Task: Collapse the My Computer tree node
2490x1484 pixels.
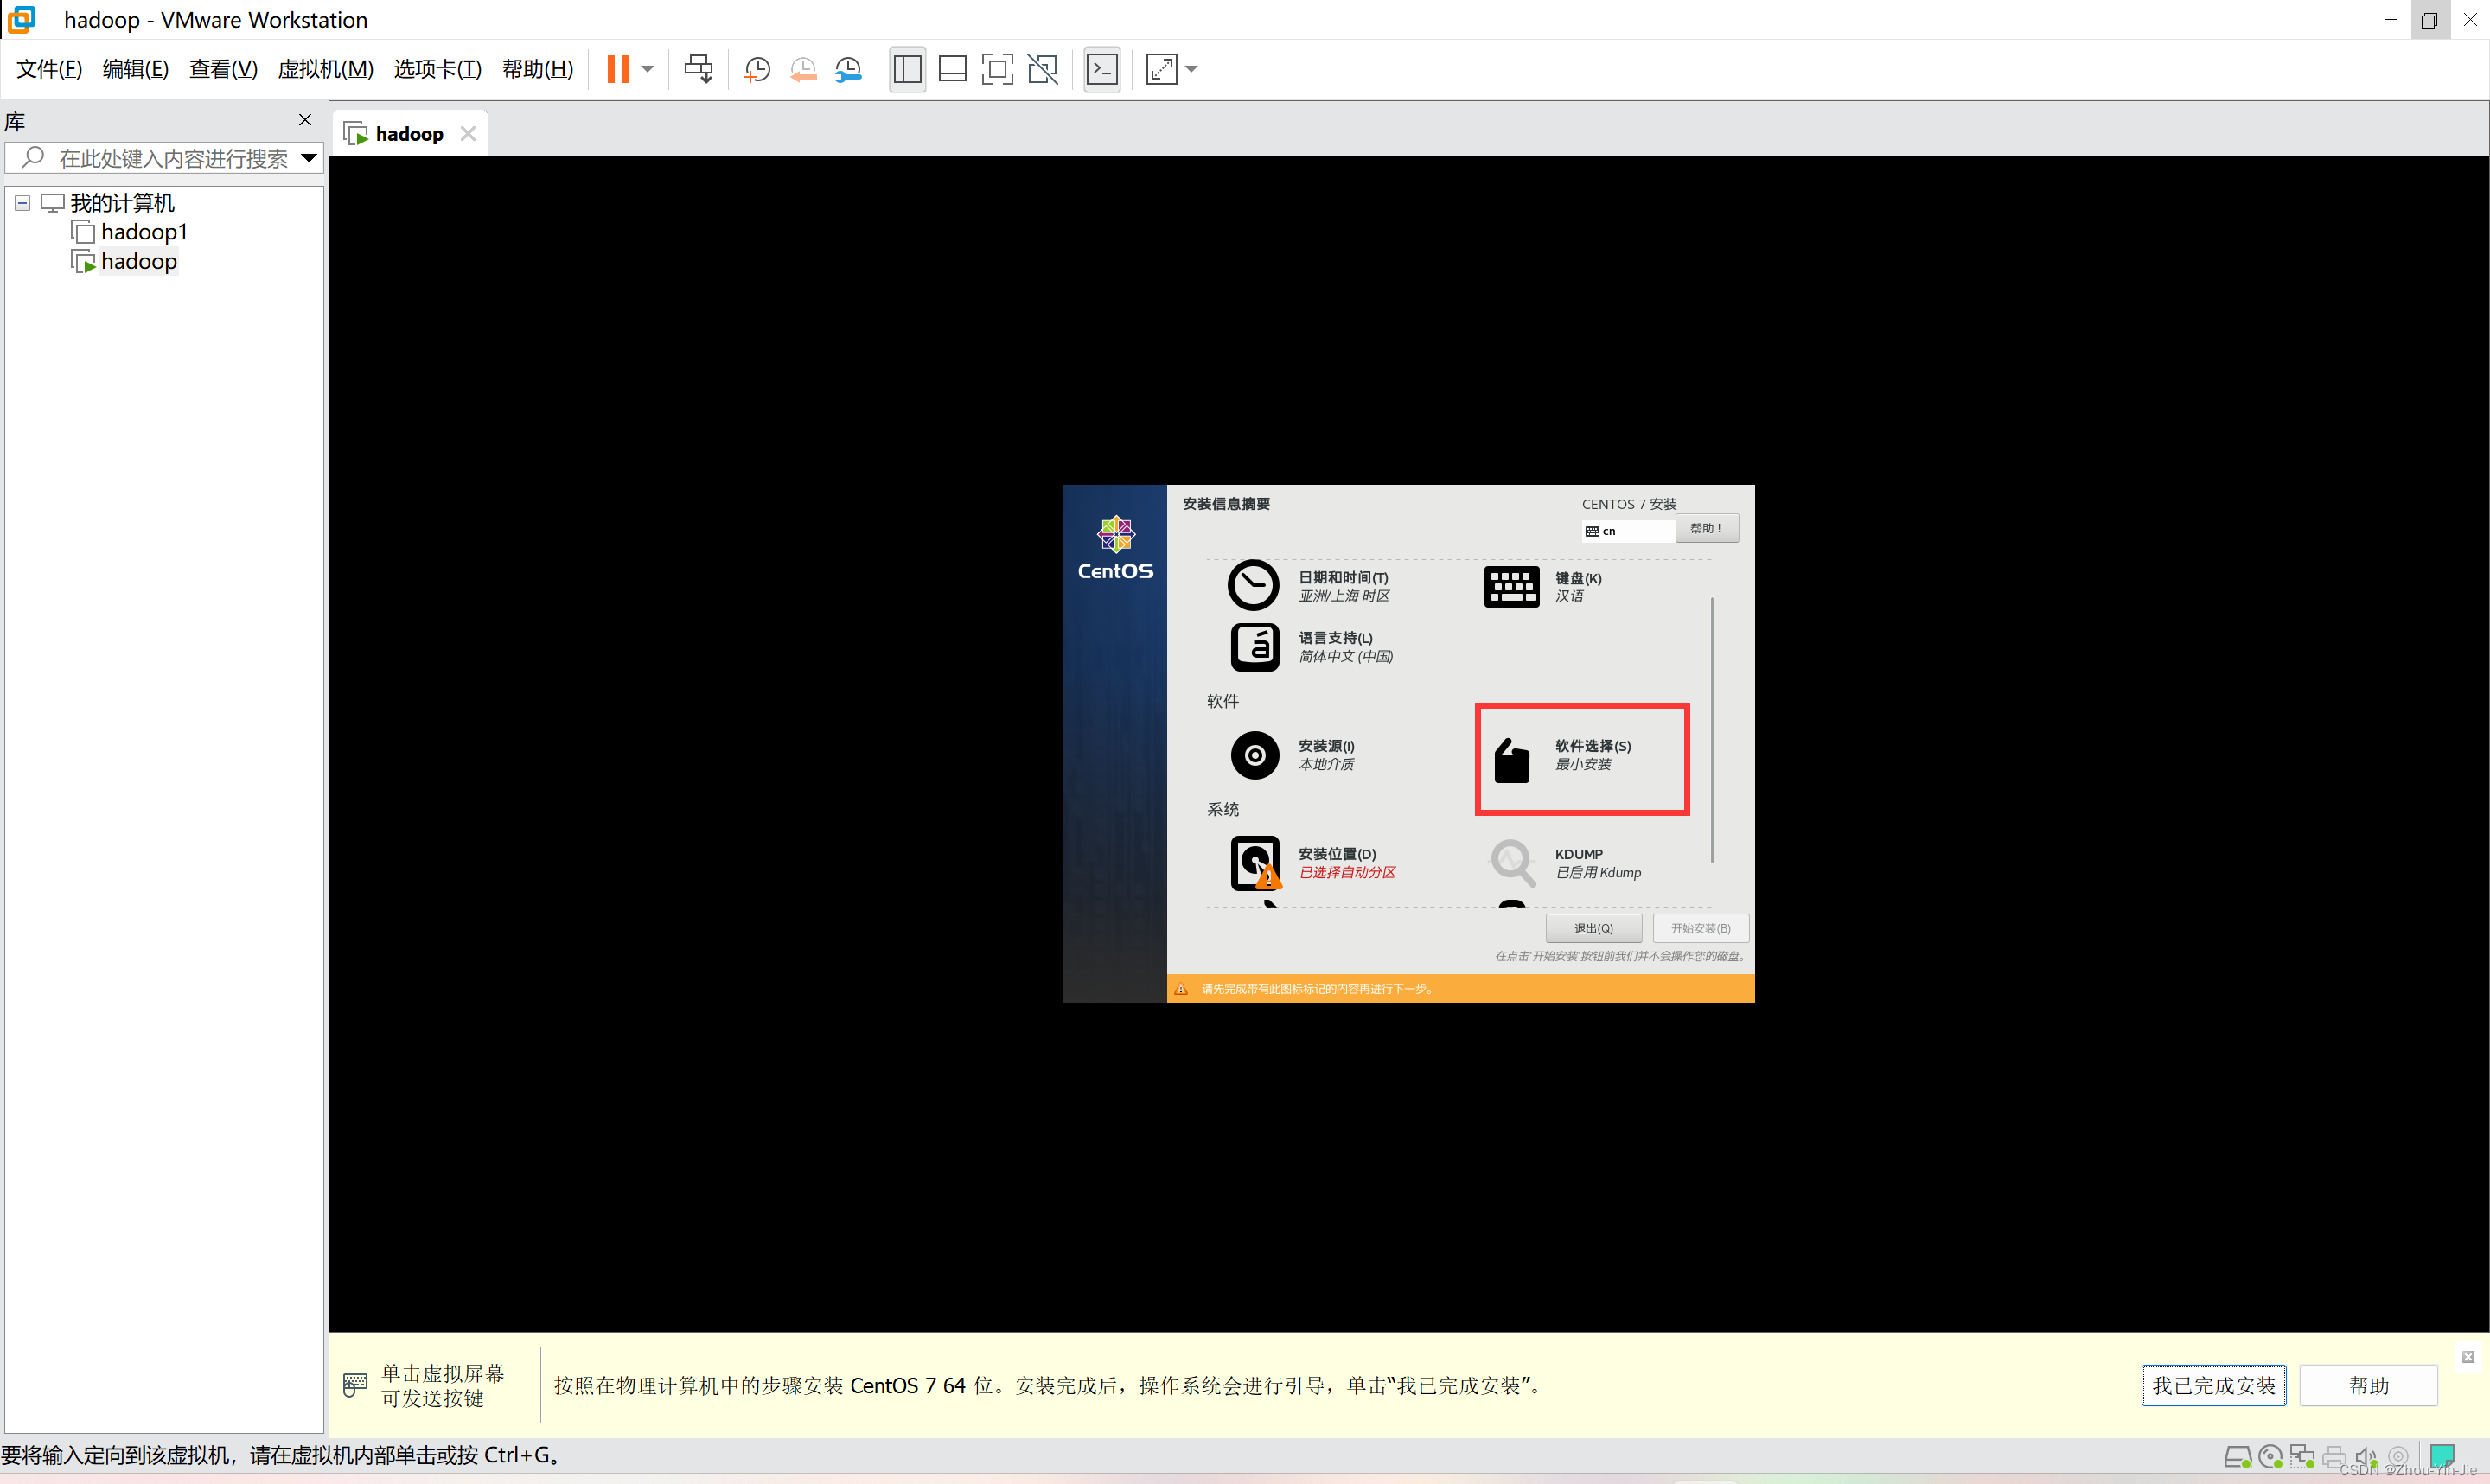Action: click(22, 203)
